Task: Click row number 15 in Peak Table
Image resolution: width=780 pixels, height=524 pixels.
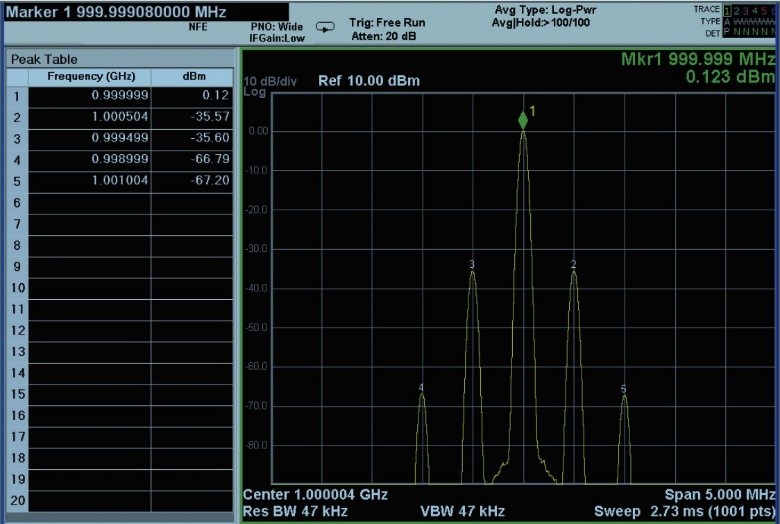Action: (x=17, y=394)
